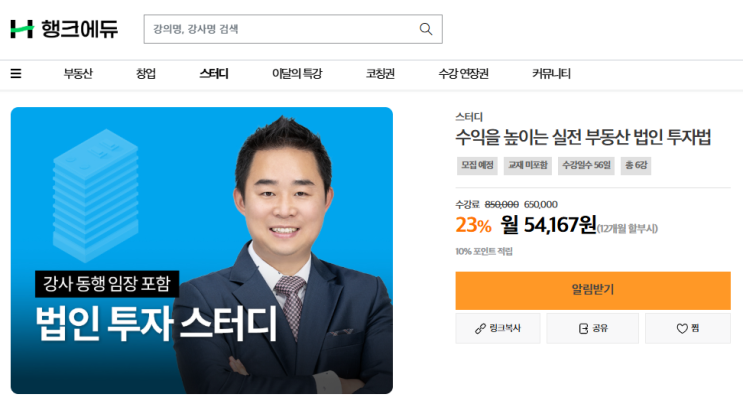
Task: Select the 스터디 menu item
Action: (x=214, y=73)
